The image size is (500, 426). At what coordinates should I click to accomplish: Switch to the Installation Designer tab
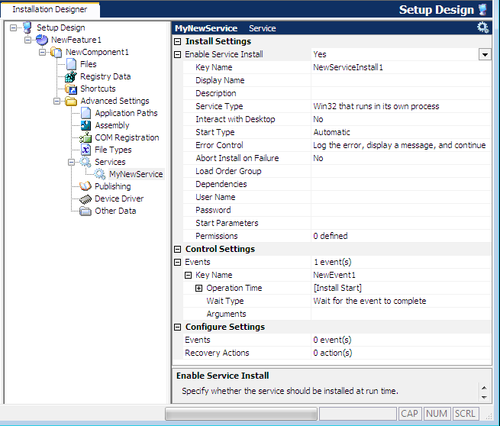coord(50,9)
